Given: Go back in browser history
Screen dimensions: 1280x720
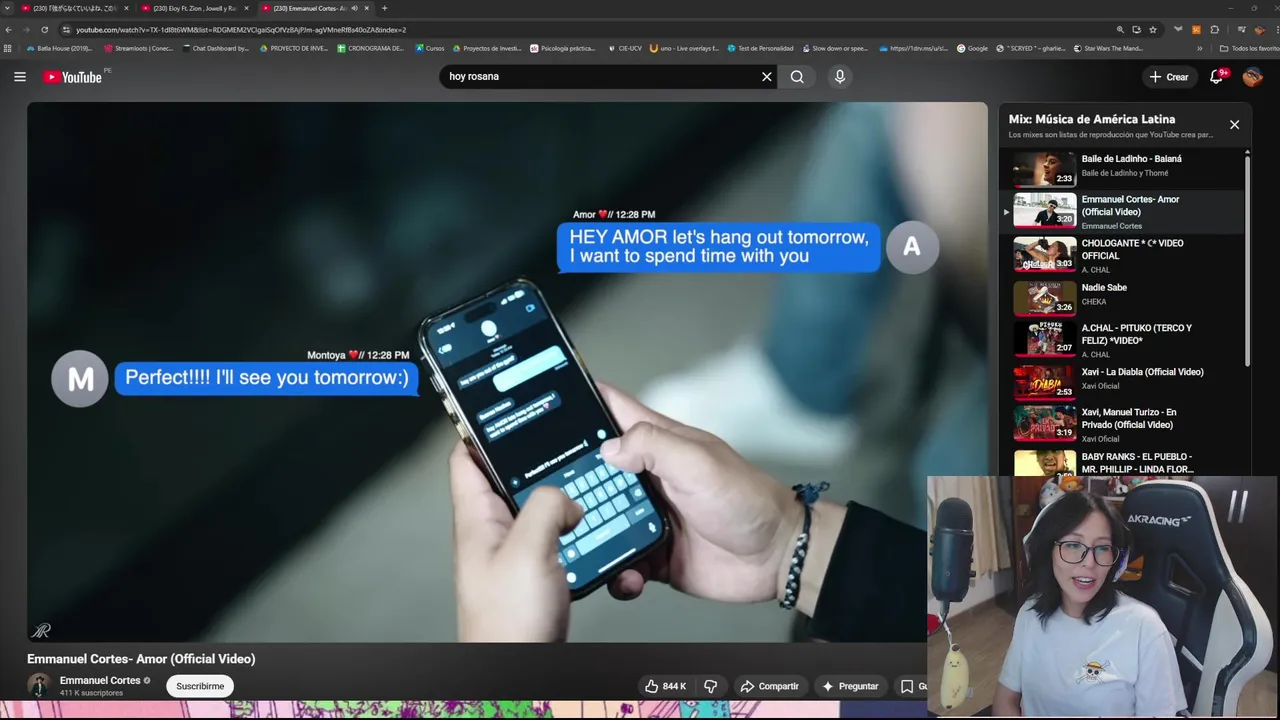Looking at the screenshot, I should (9, 30).
